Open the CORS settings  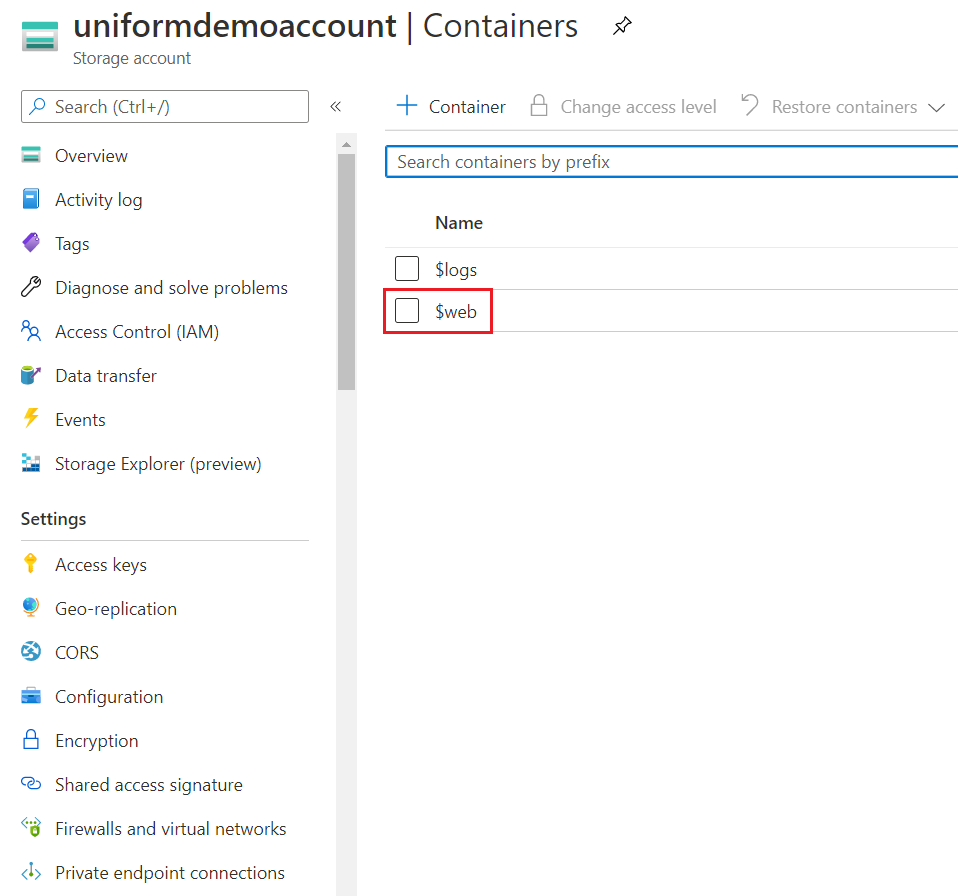pyautogui.click(x=76, y=653)
